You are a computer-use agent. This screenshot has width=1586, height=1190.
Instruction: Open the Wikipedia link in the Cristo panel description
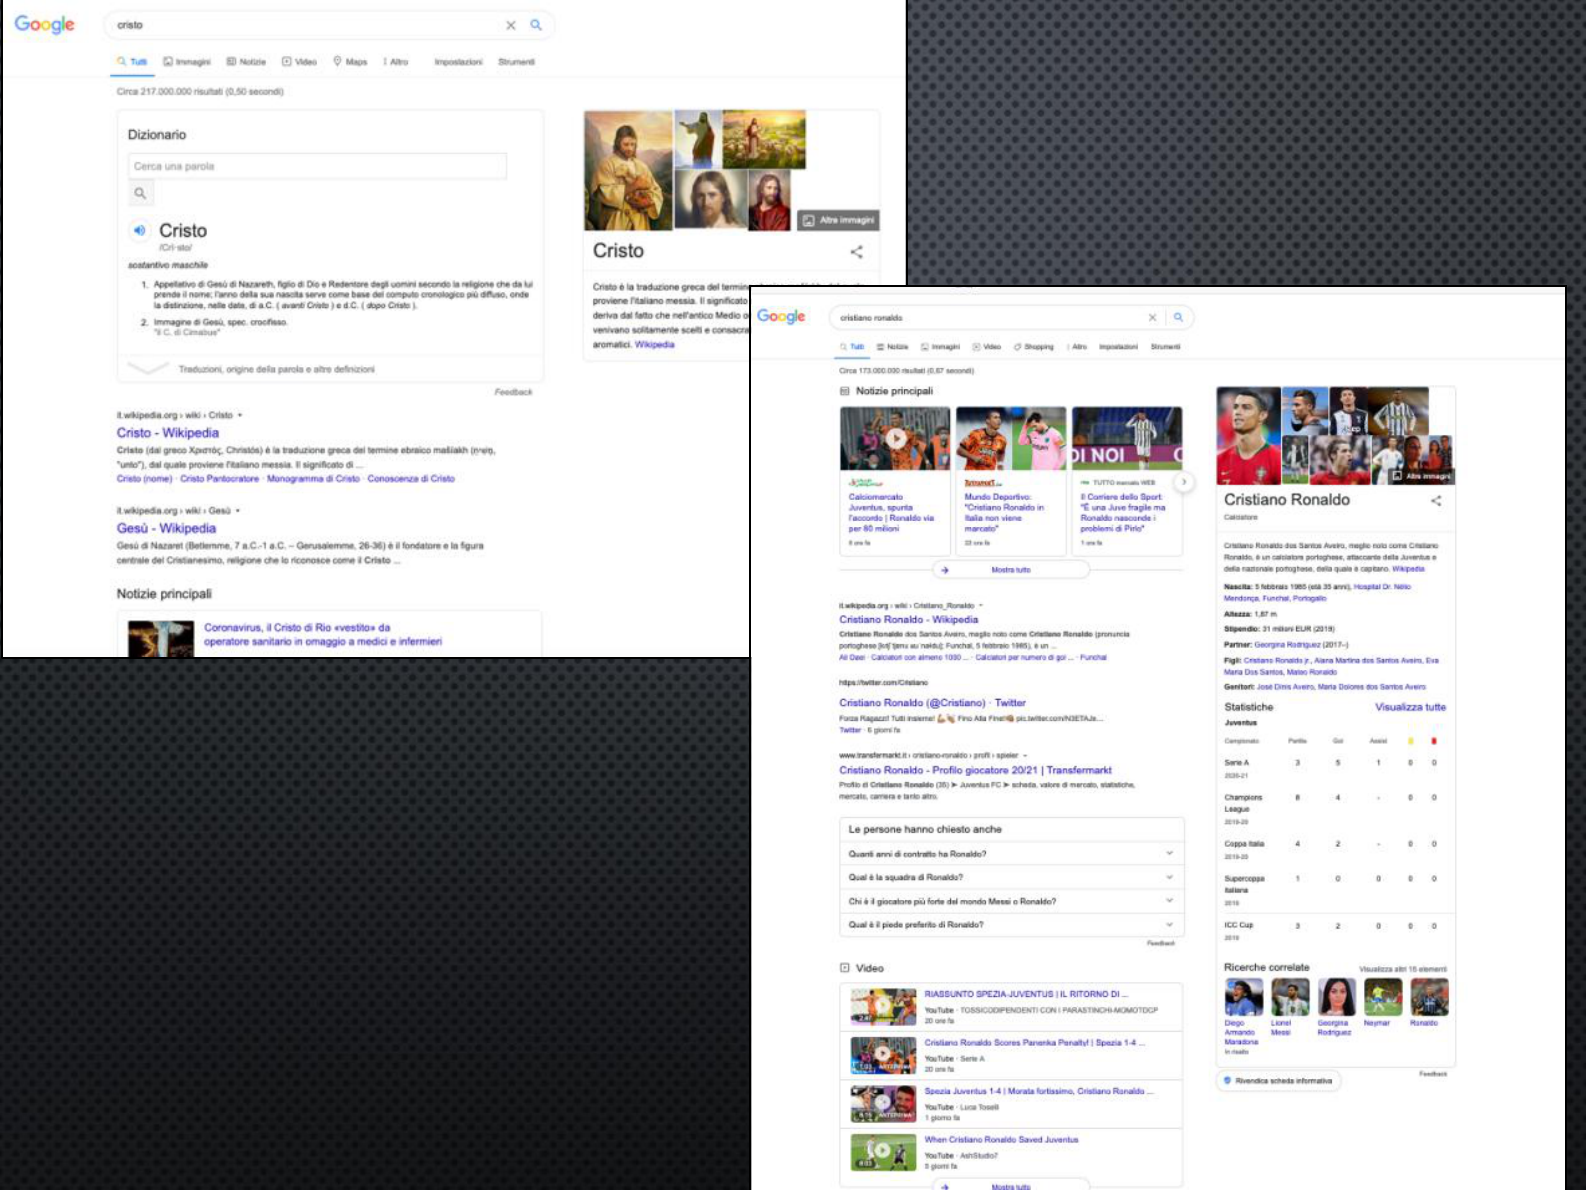[654, 345]
